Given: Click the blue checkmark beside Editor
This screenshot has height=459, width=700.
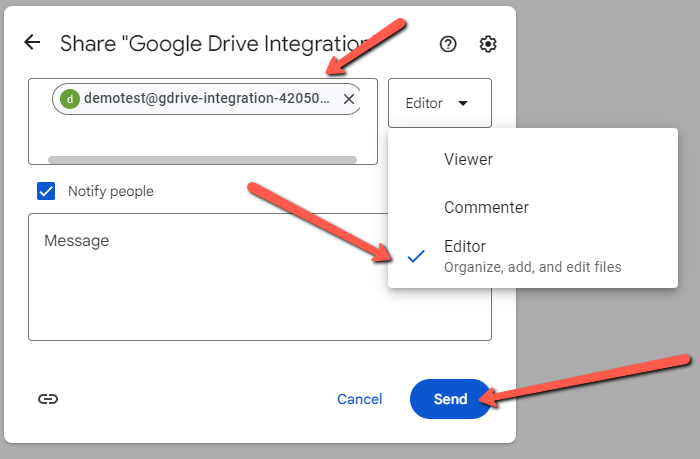Looking at the screenshot, I should (416, 256).
